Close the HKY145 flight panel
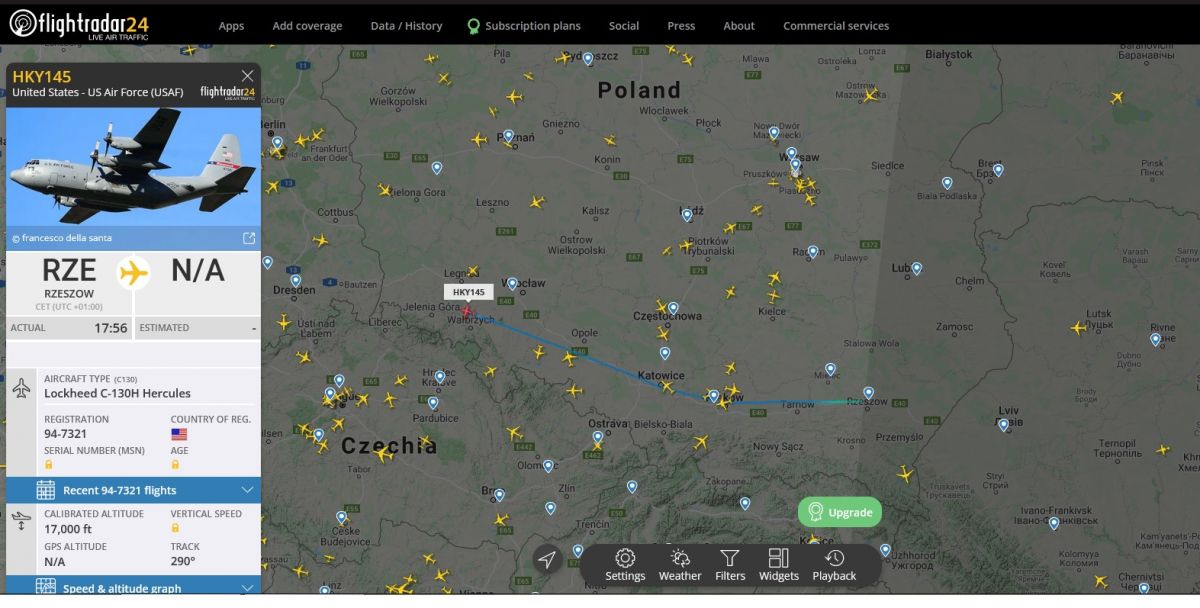 pyautogui.click(x=247, y=76)
